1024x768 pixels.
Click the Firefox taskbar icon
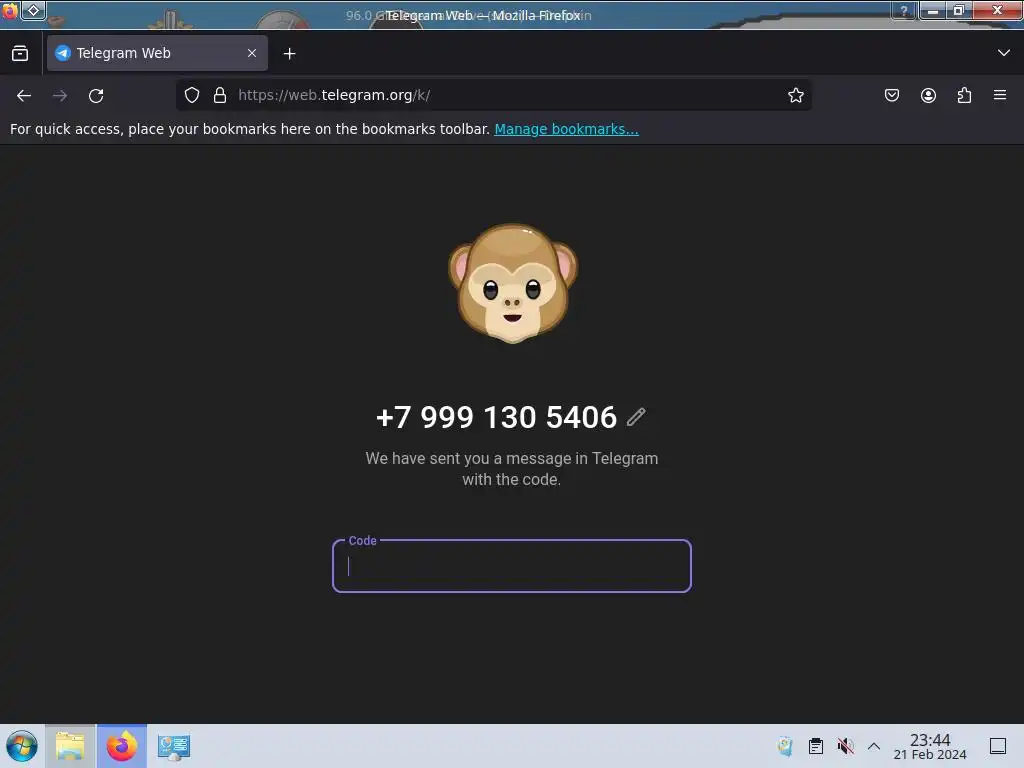tap(121, 746)
